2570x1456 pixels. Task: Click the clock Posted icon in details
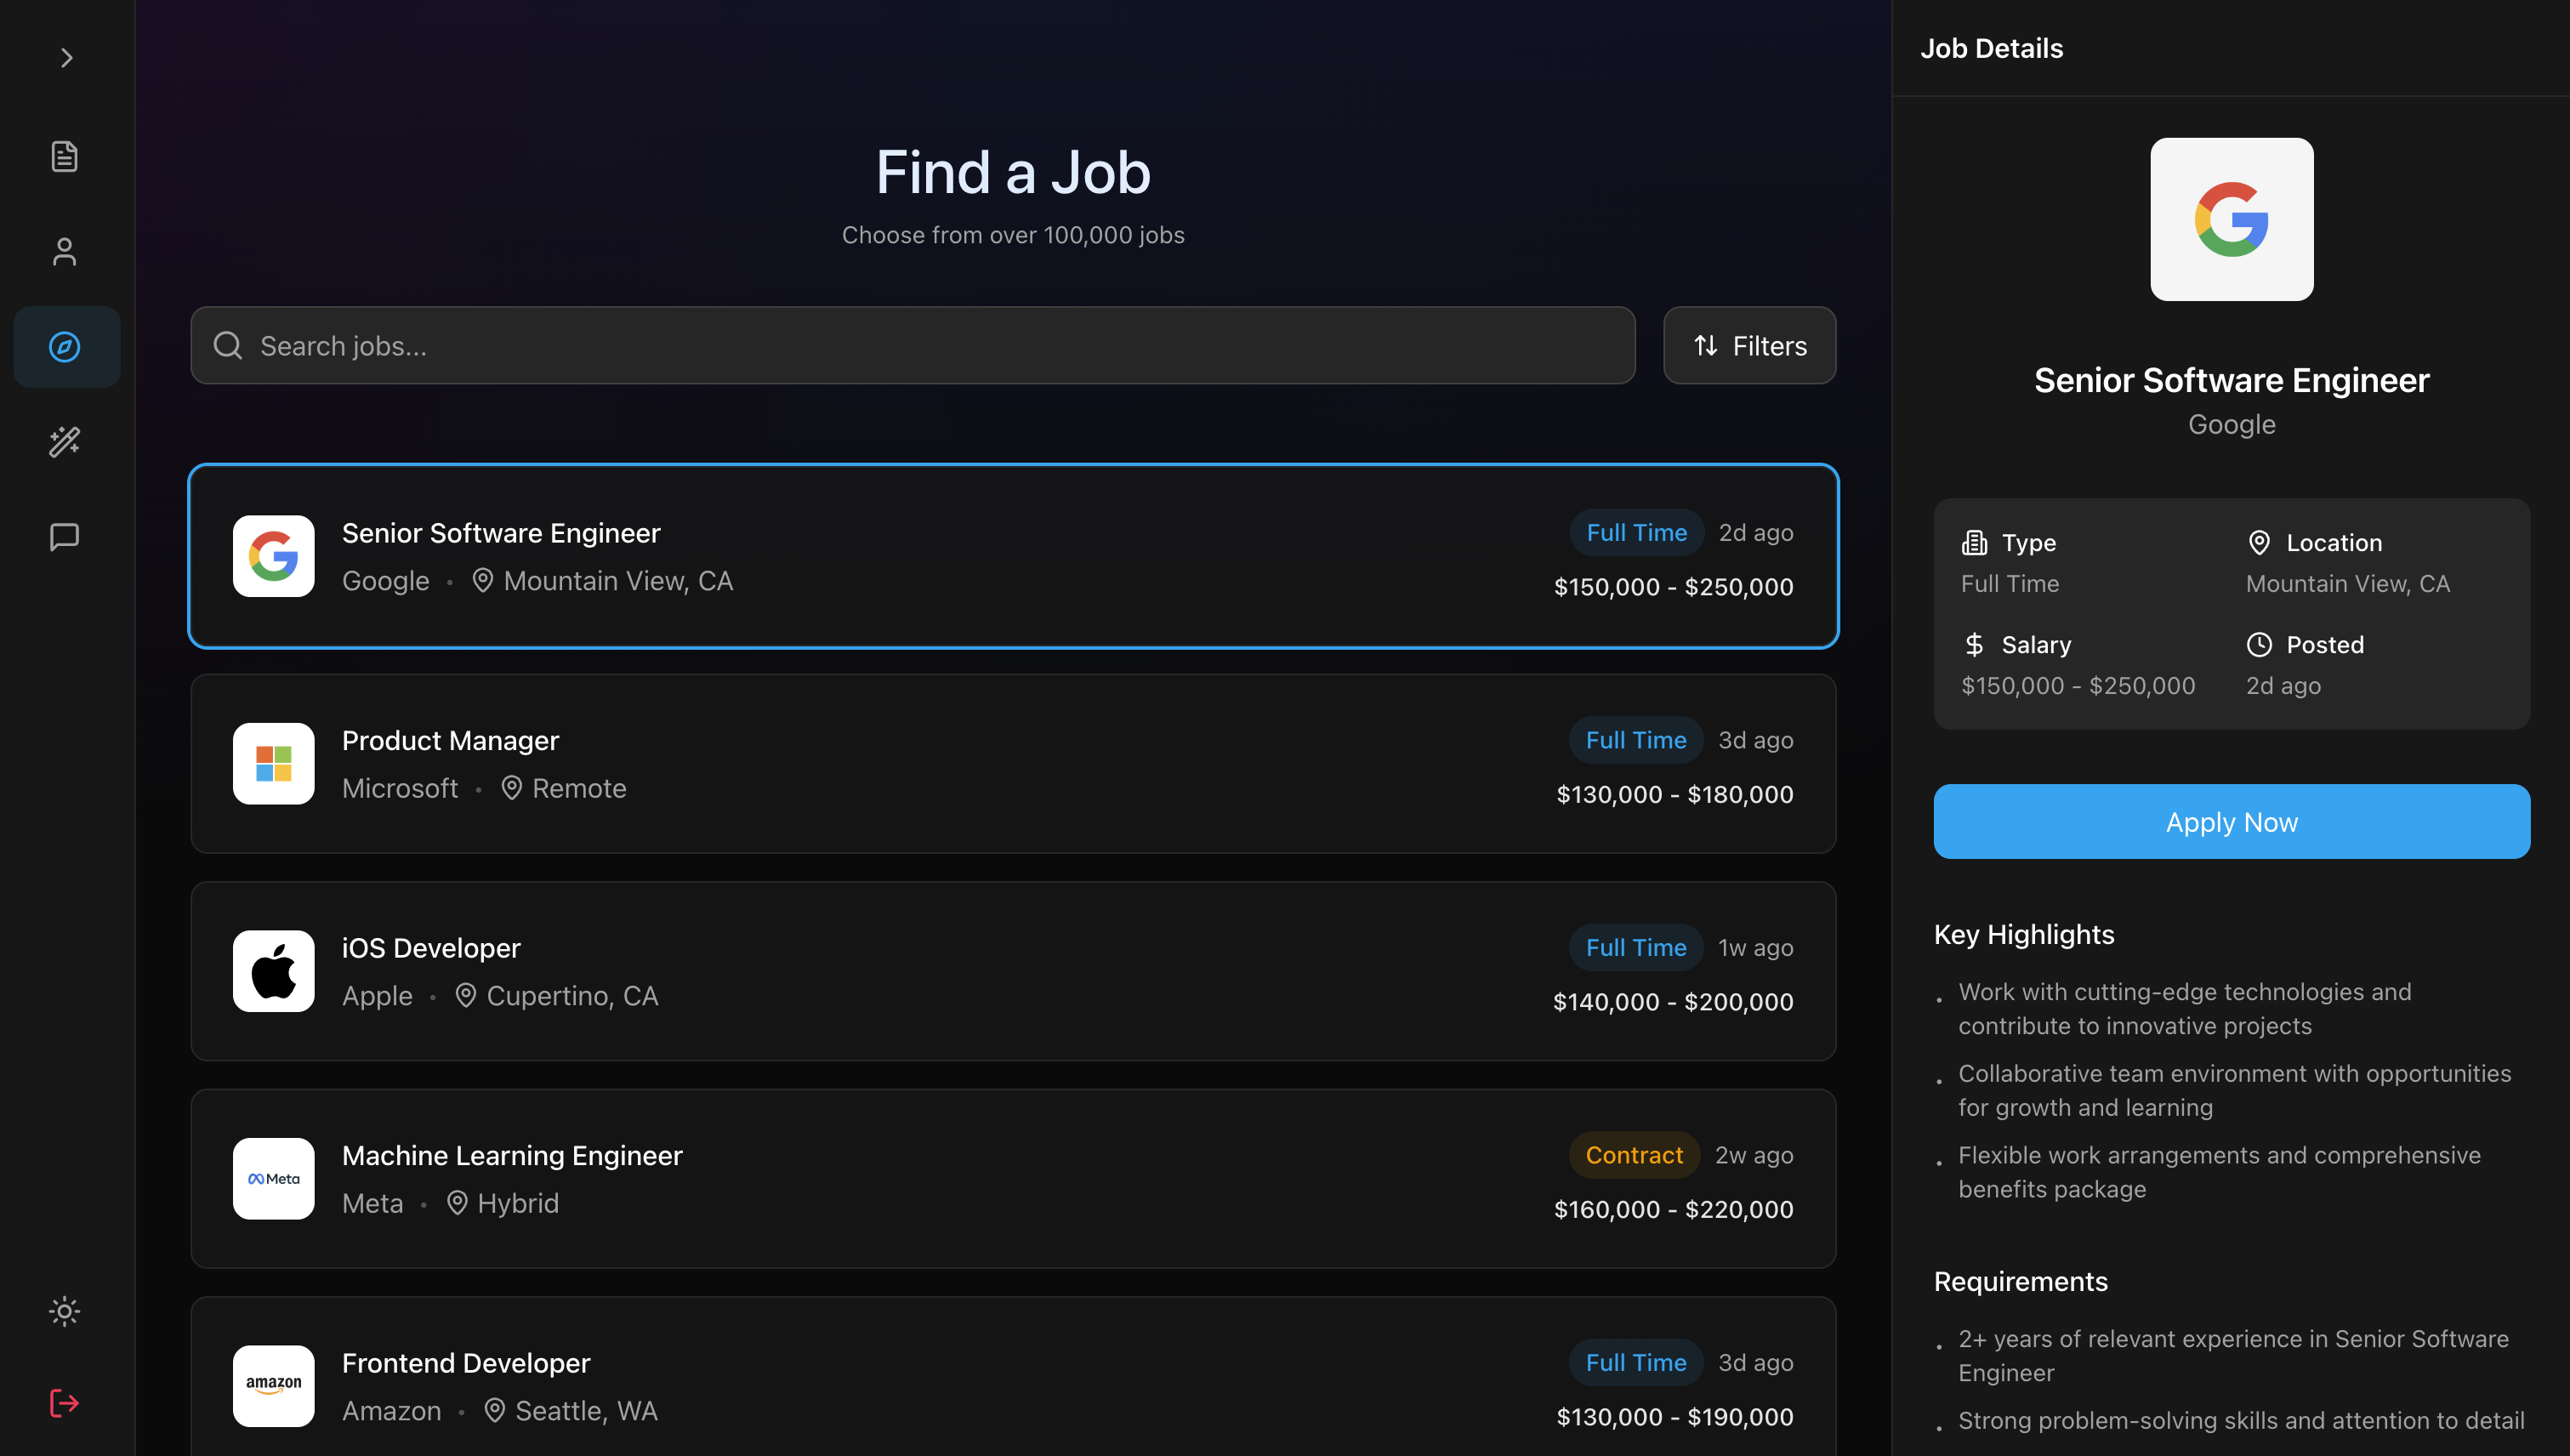point(2259,645)
